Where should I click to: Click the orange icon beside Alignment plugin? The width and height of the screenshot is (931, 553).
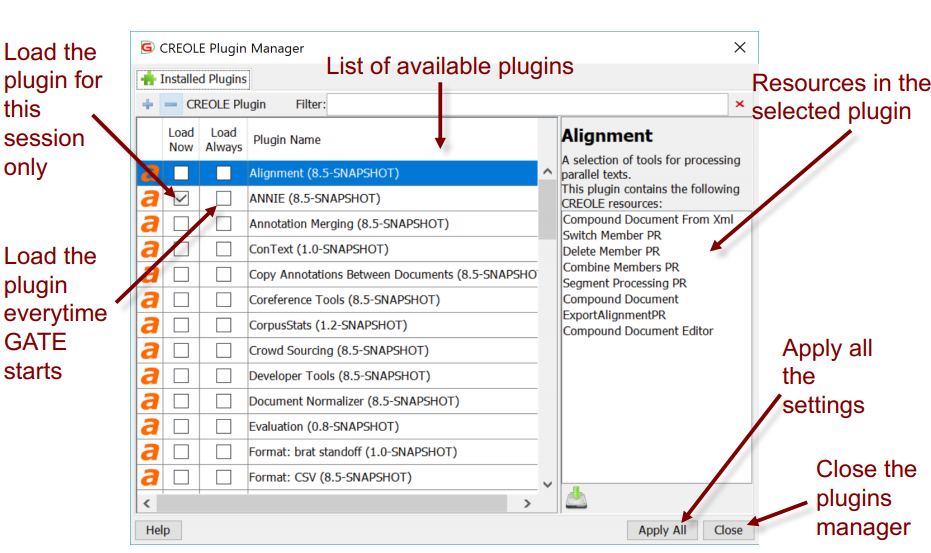(150, 173)
